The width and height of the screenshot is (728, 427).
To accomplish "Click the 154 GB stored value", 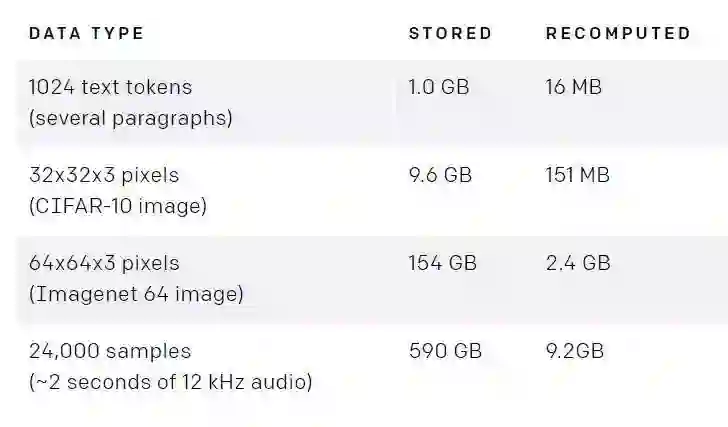I will pyautogui.click(x=443, y=263).
